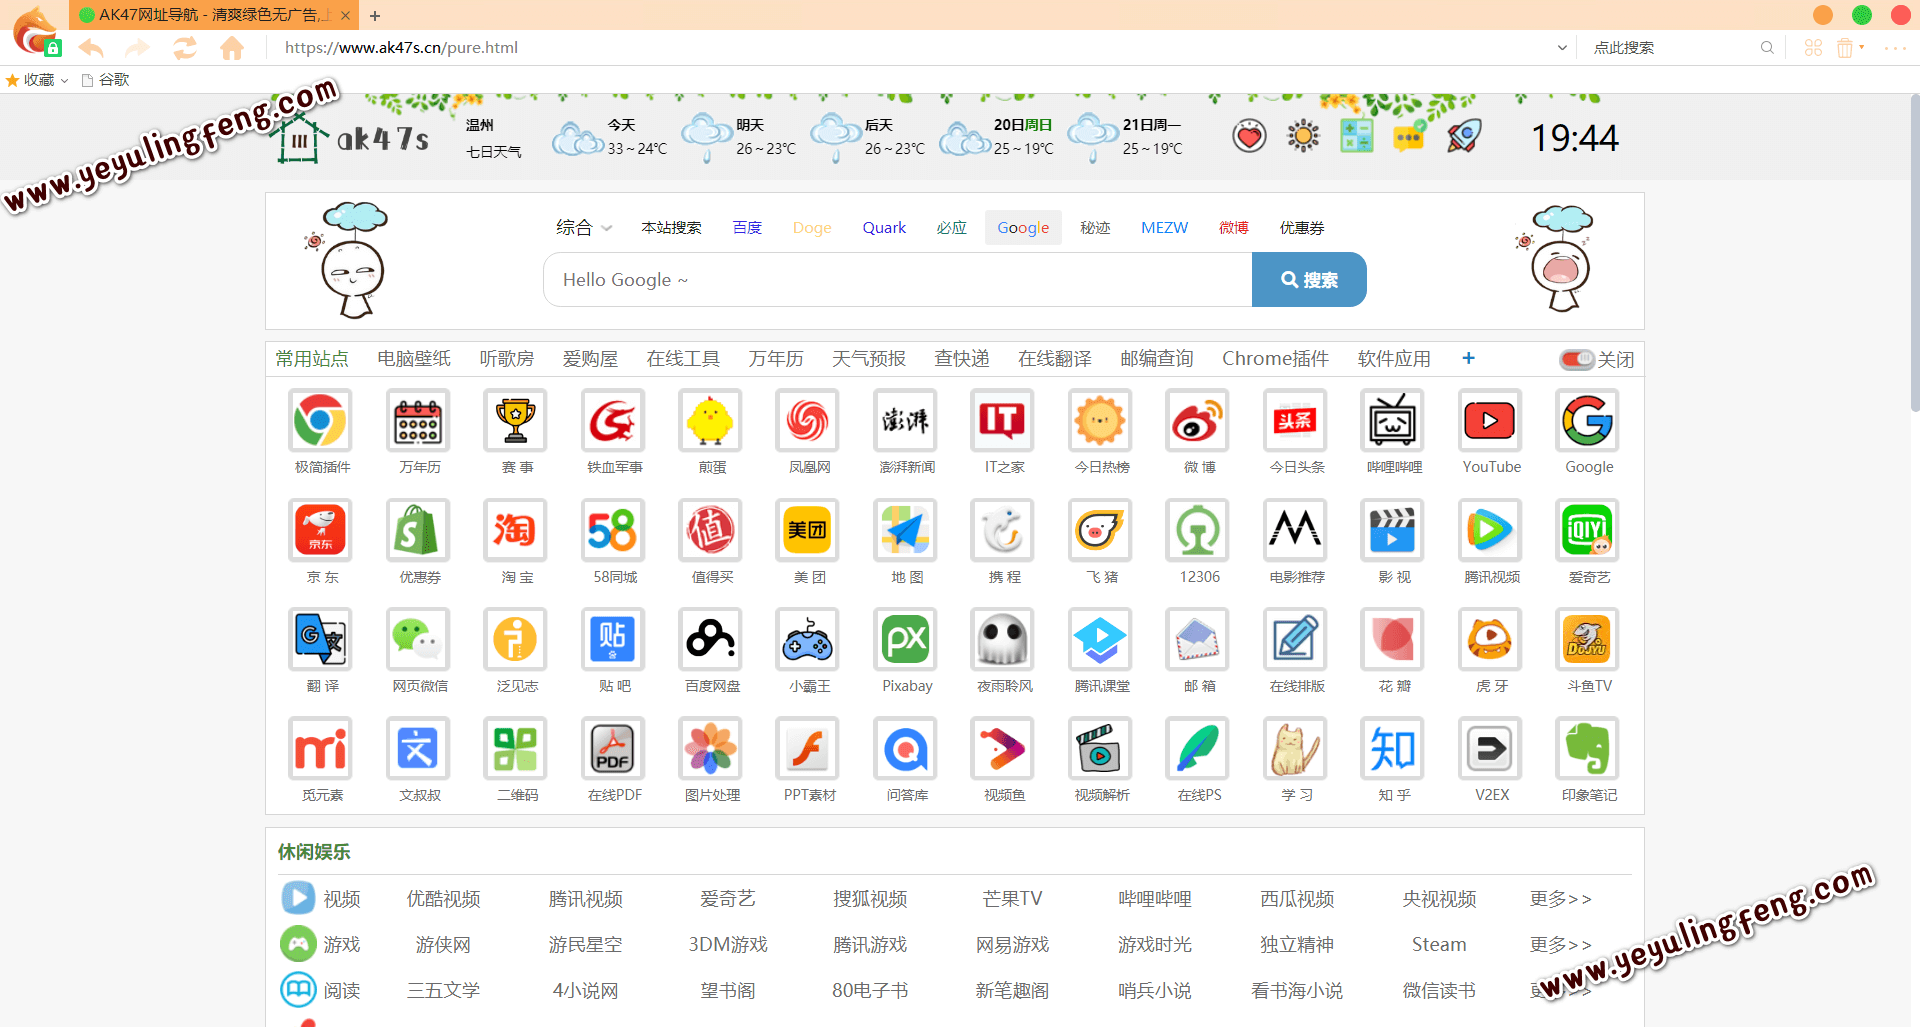Viewport: 1920px width, 1027px height.
Task: Open the 斗鱼TV icon
Action: (1587, 639)
